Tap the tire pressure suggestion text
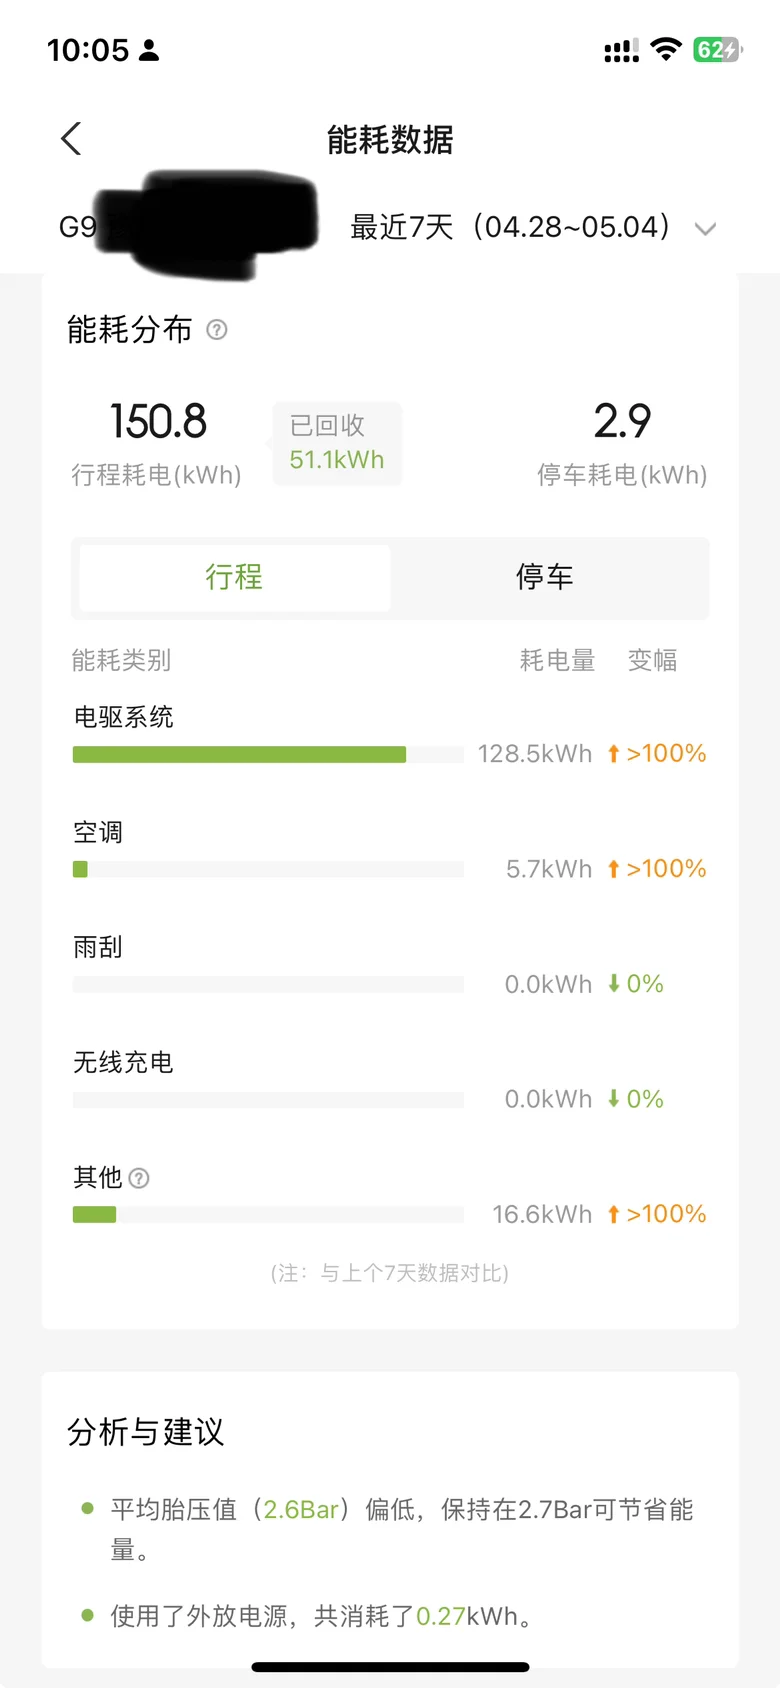 [402, 1529]
